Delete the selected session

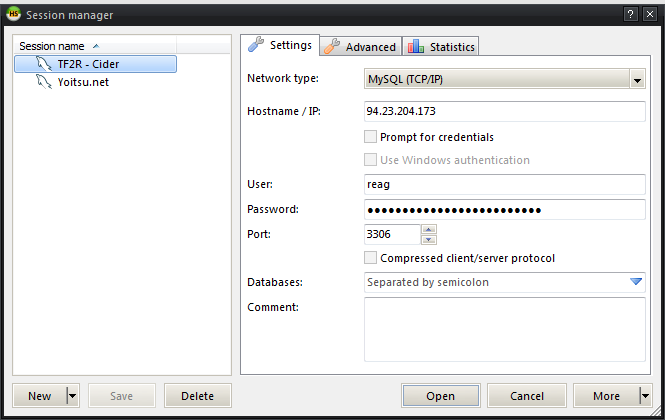pos(198,396)
